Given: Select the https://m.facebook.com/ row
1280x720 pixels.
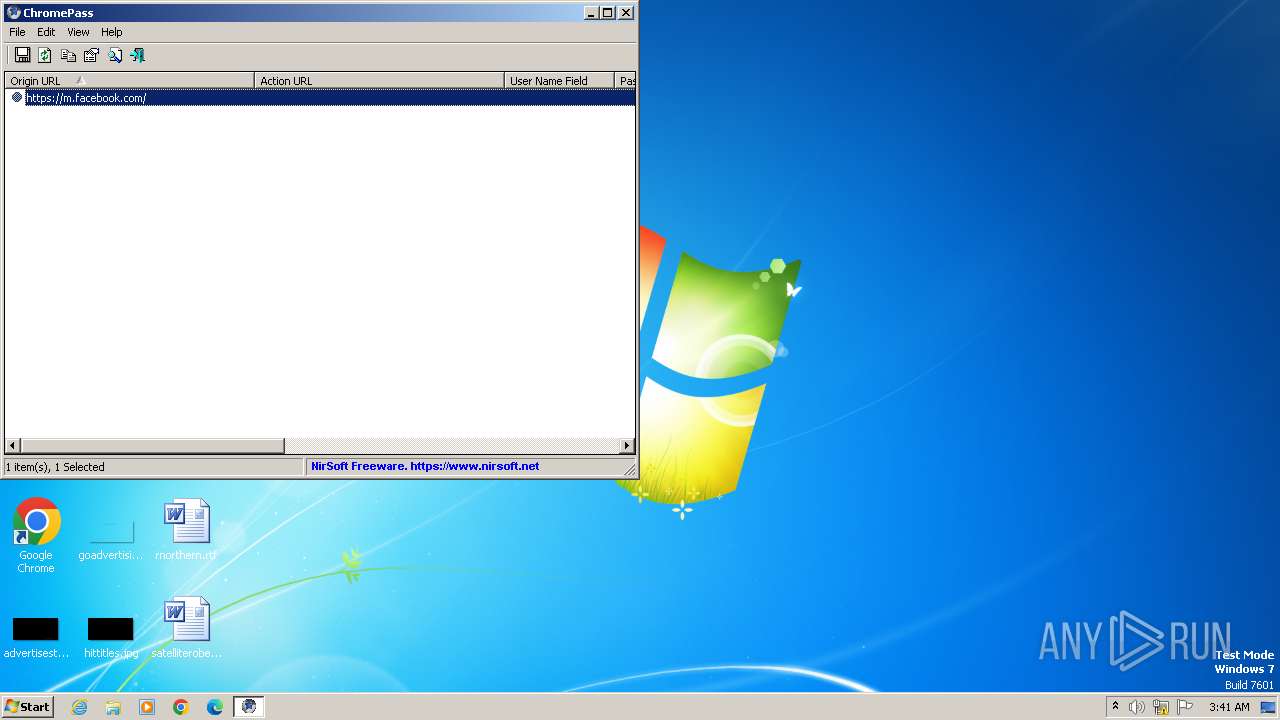Looking at the screenshot, I should click(320, 98).
